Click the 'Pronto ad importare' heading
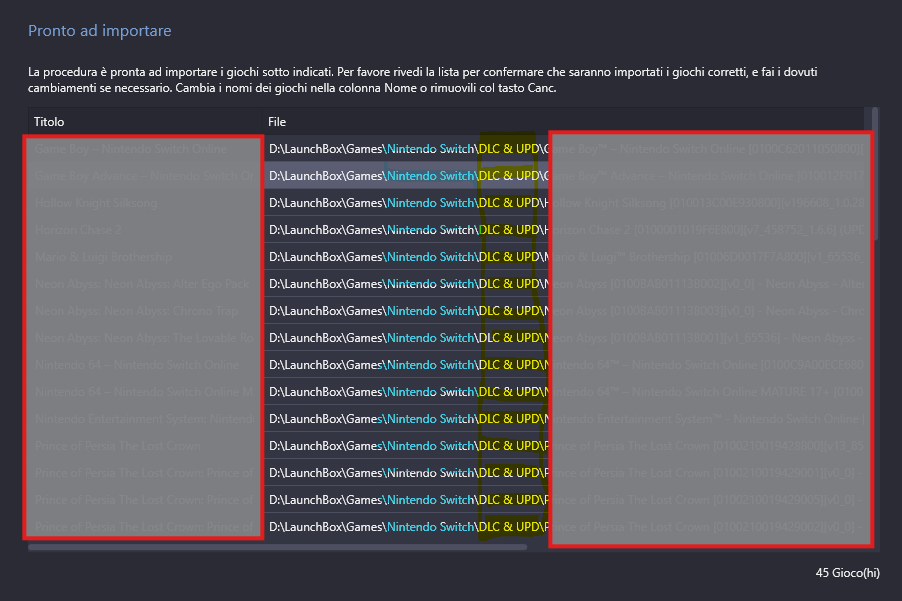 point(100,30)
